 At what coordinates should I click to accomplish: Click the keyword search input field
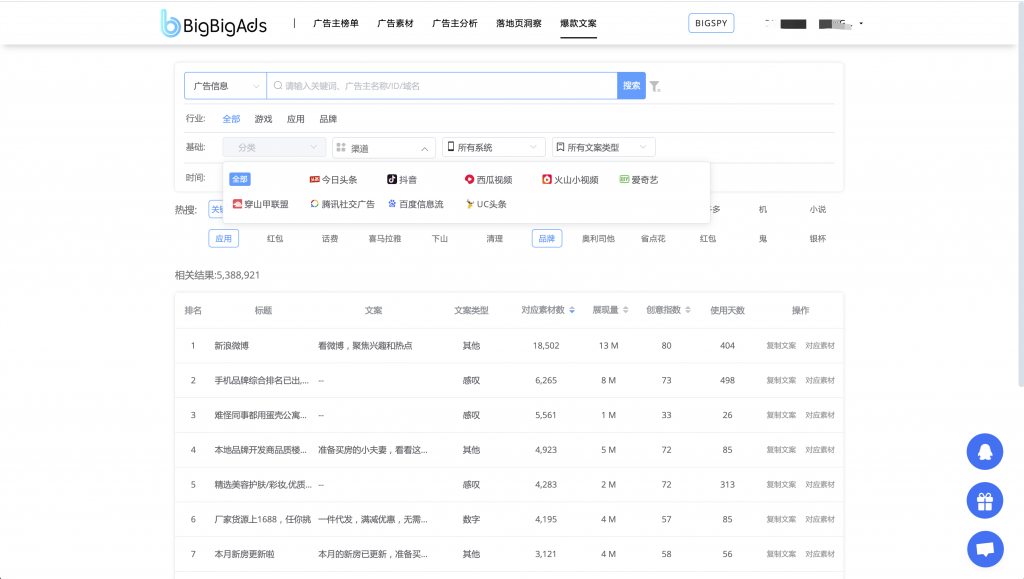point(442,86)
